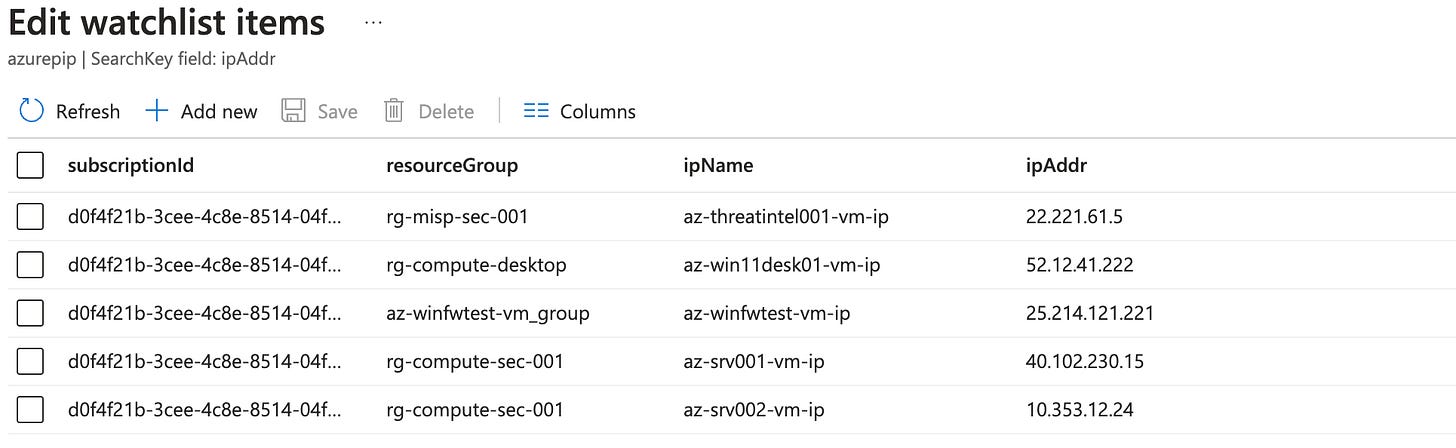Select rg-compute-sec-001 in the az-srv001-vm-ip row
1456x448 pixels.
(474, 361)
